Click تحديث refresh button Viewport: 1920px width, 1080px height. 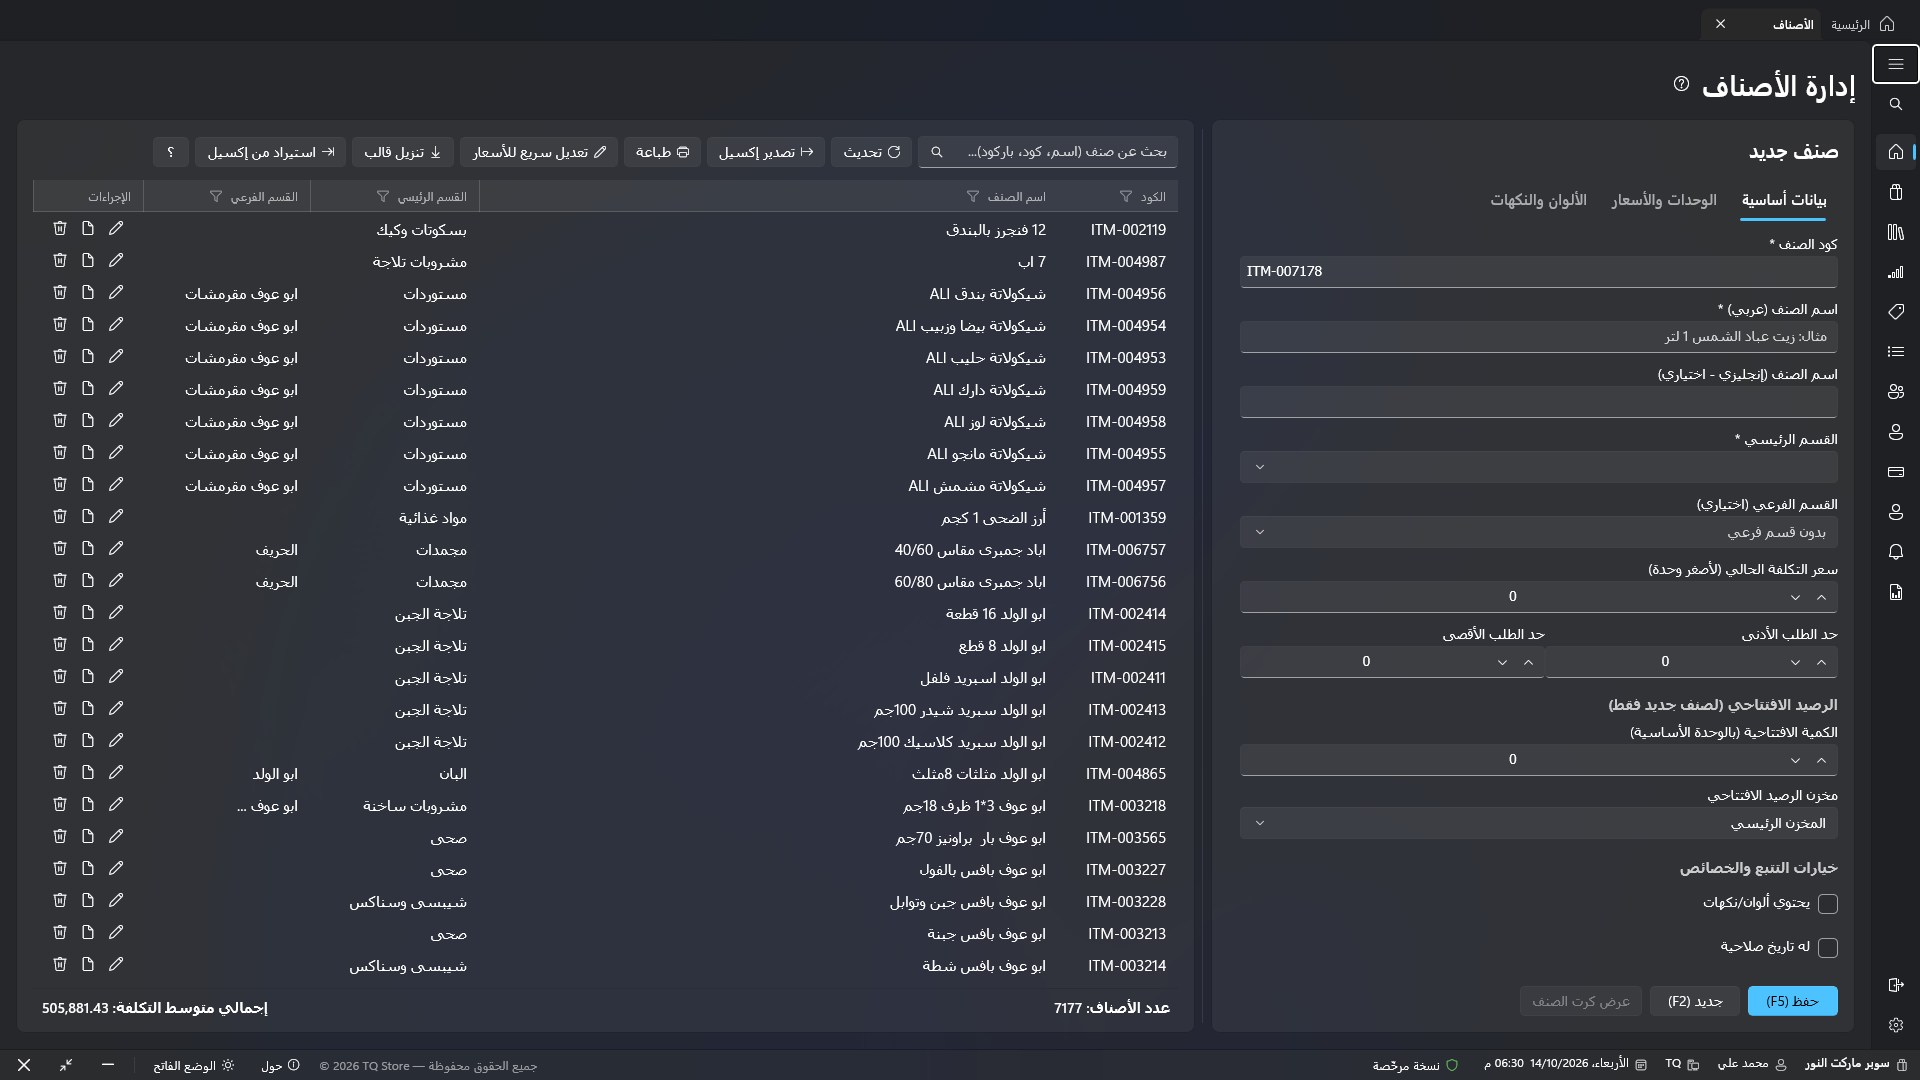point(871,152)
